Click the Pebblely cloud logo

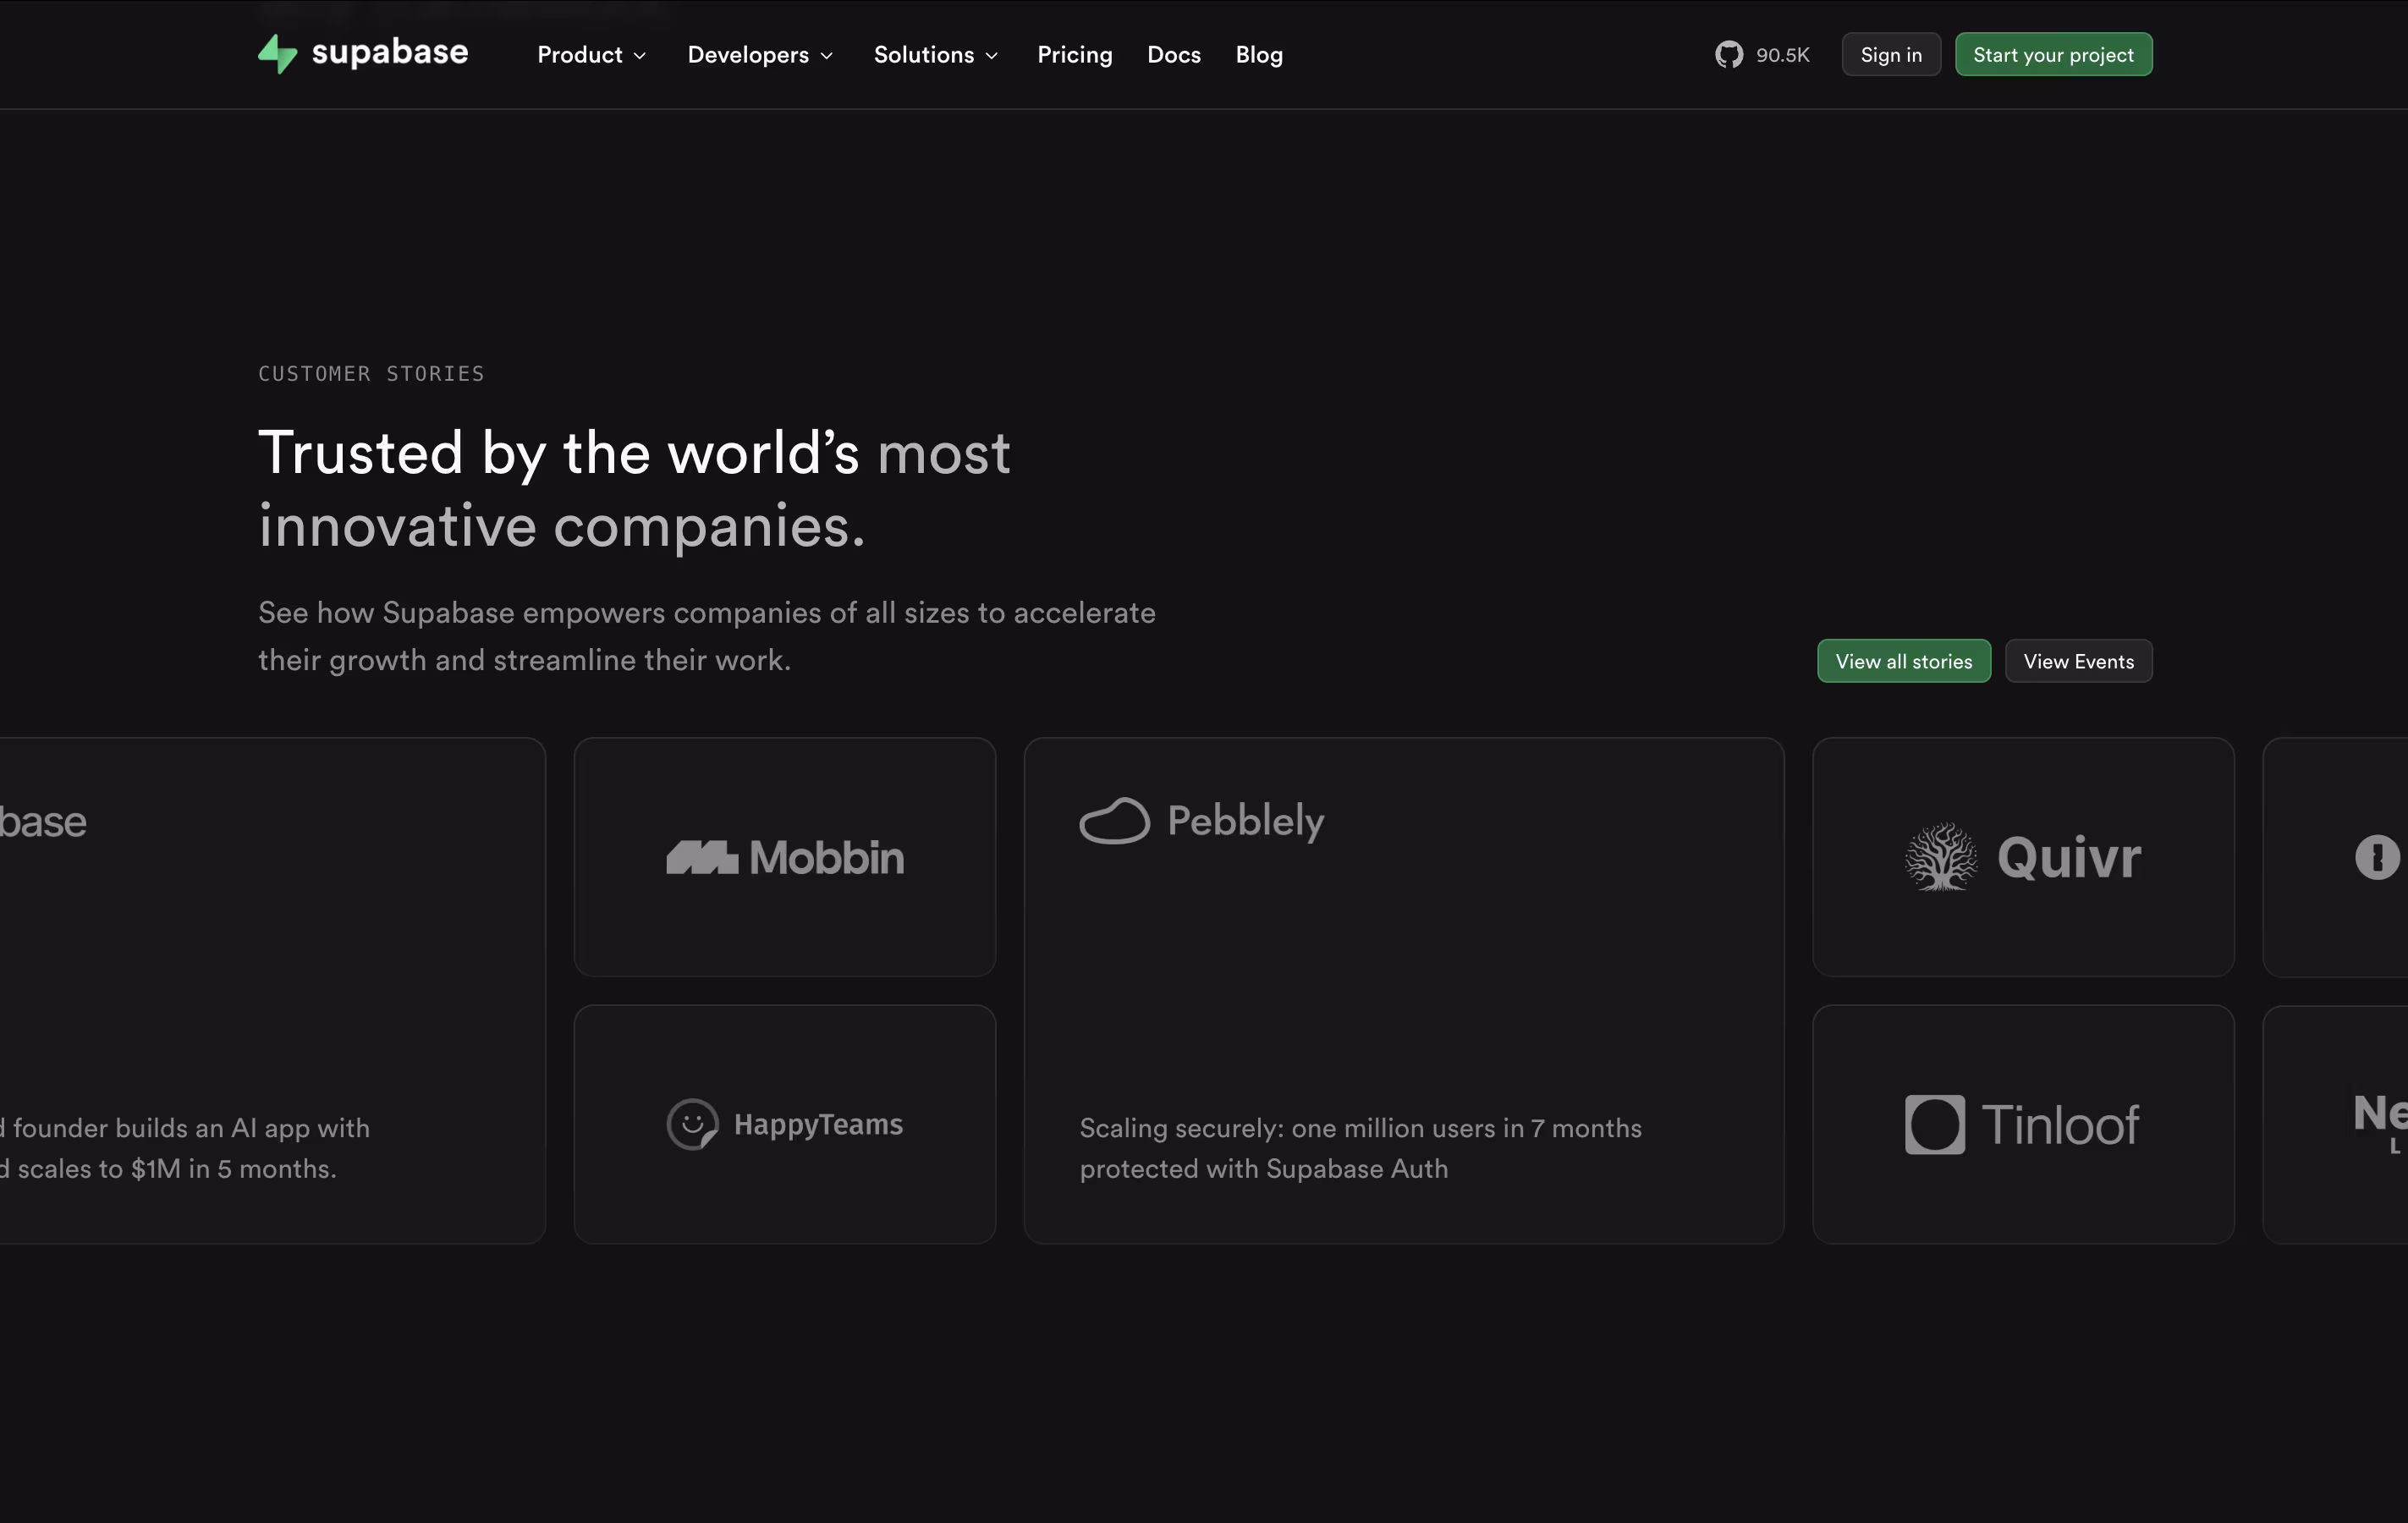1114,821
